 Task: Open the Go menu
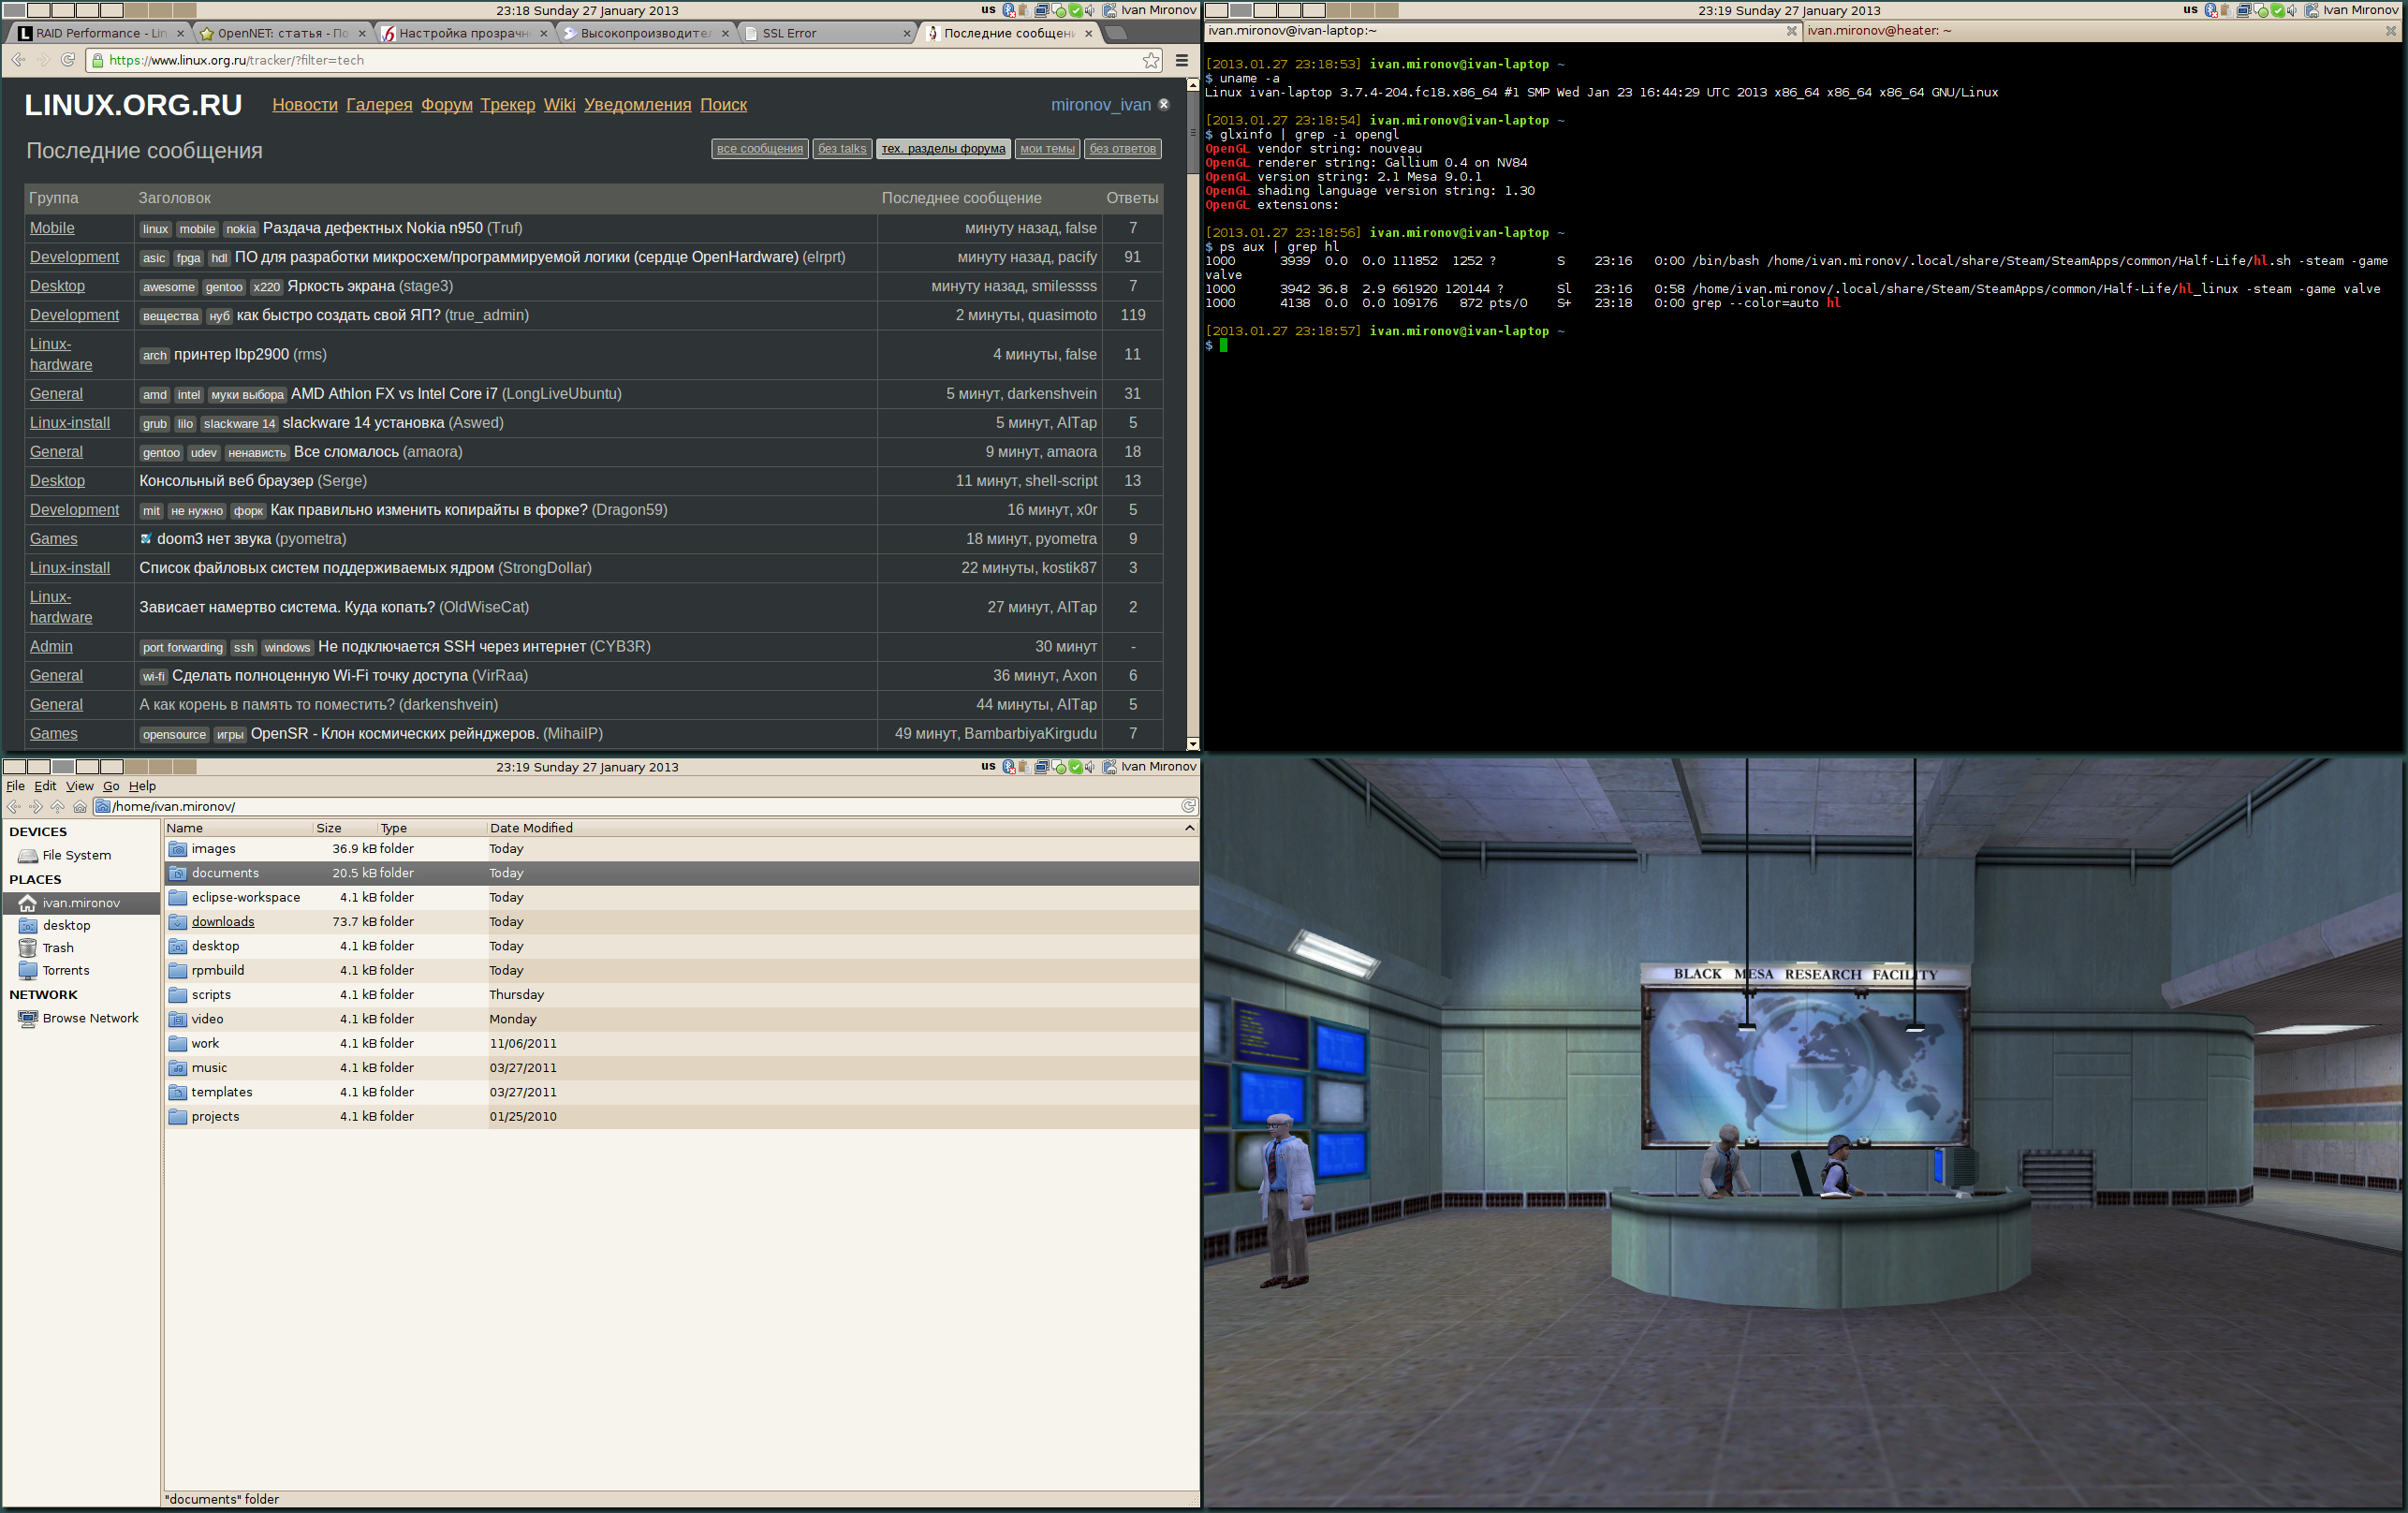[x=111, y=786]
